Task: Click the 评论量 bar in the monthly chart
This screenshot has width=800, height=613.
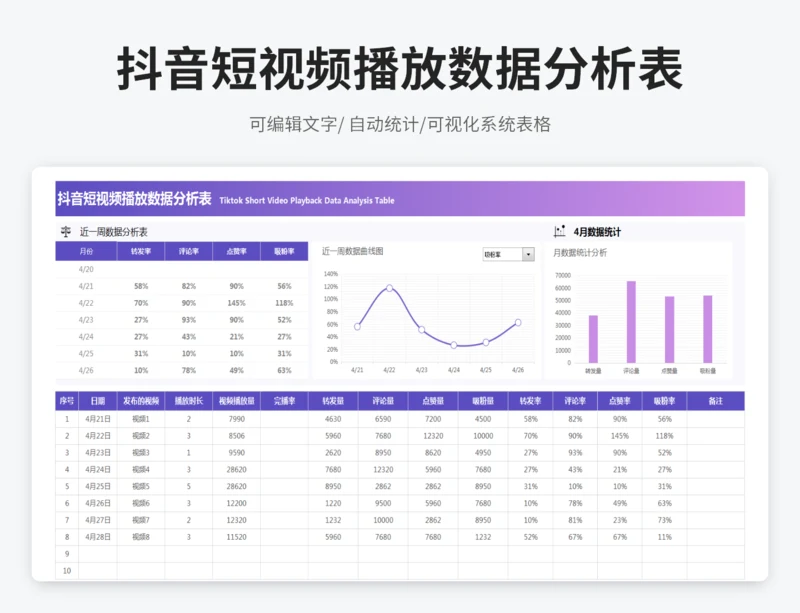Action: [x=631, y=322]
